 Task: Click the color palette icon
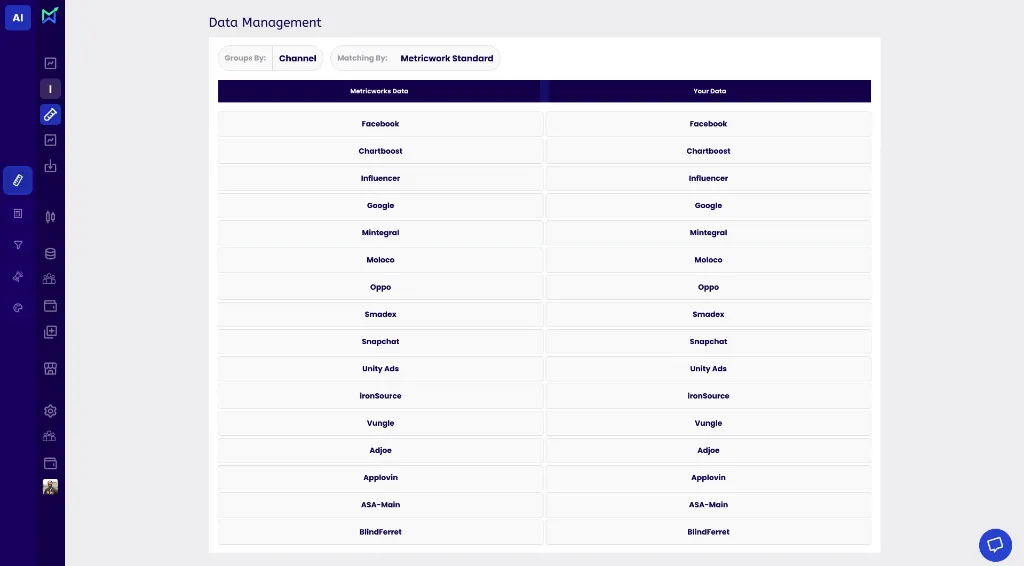click(x=18, y=307)
